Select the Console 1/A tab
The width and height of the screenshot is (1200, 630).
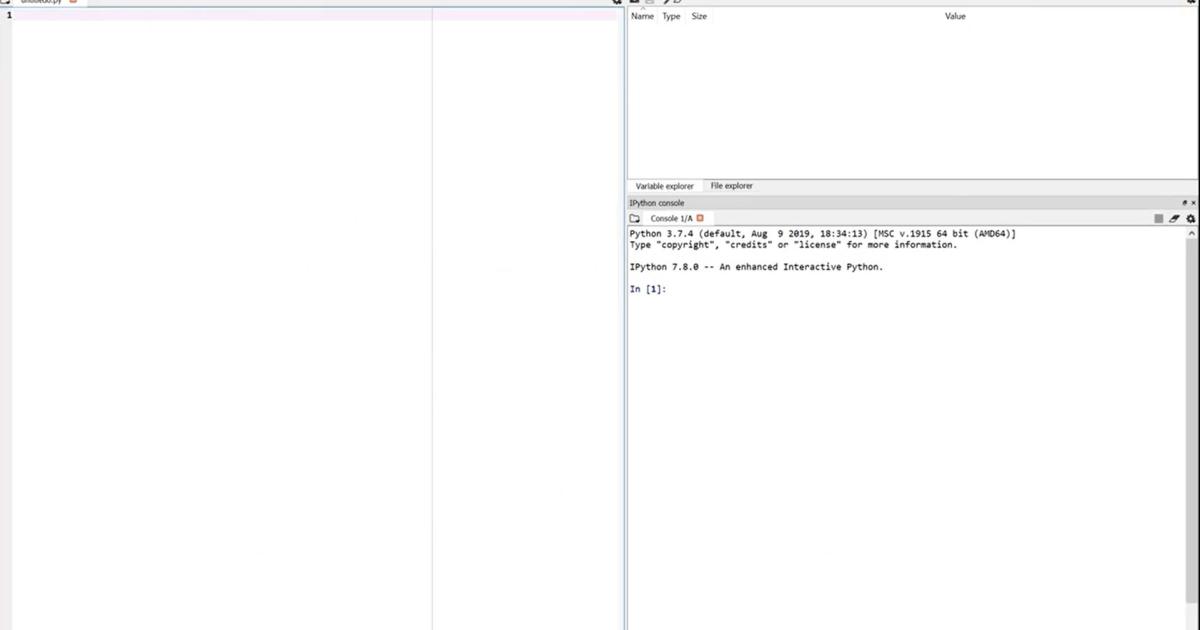click(x=671, y=218)
